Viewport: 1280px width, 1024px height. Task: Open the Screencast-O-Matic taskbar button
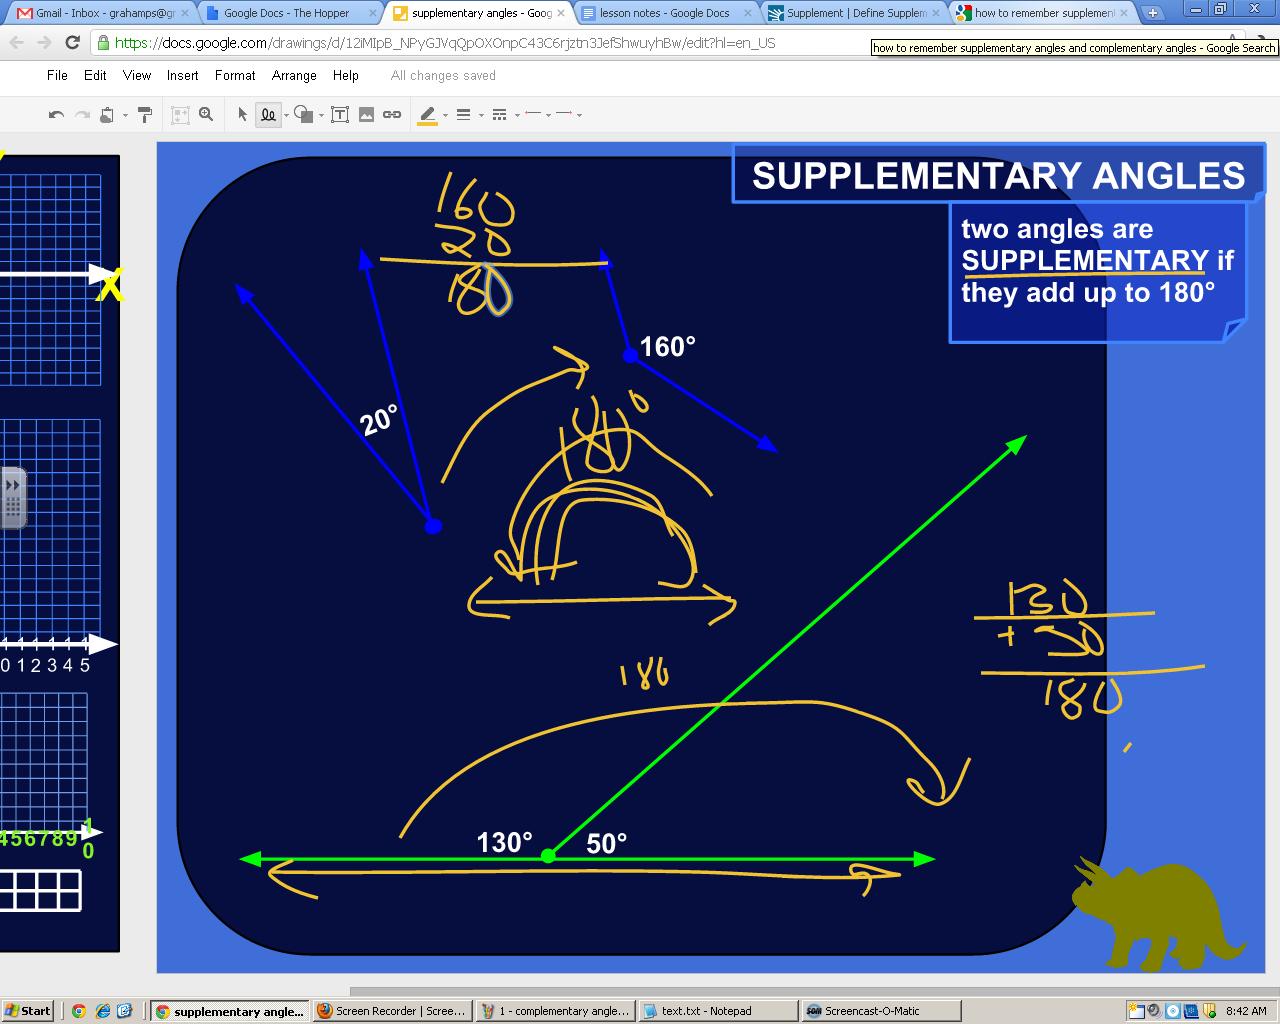[880, 1011]
